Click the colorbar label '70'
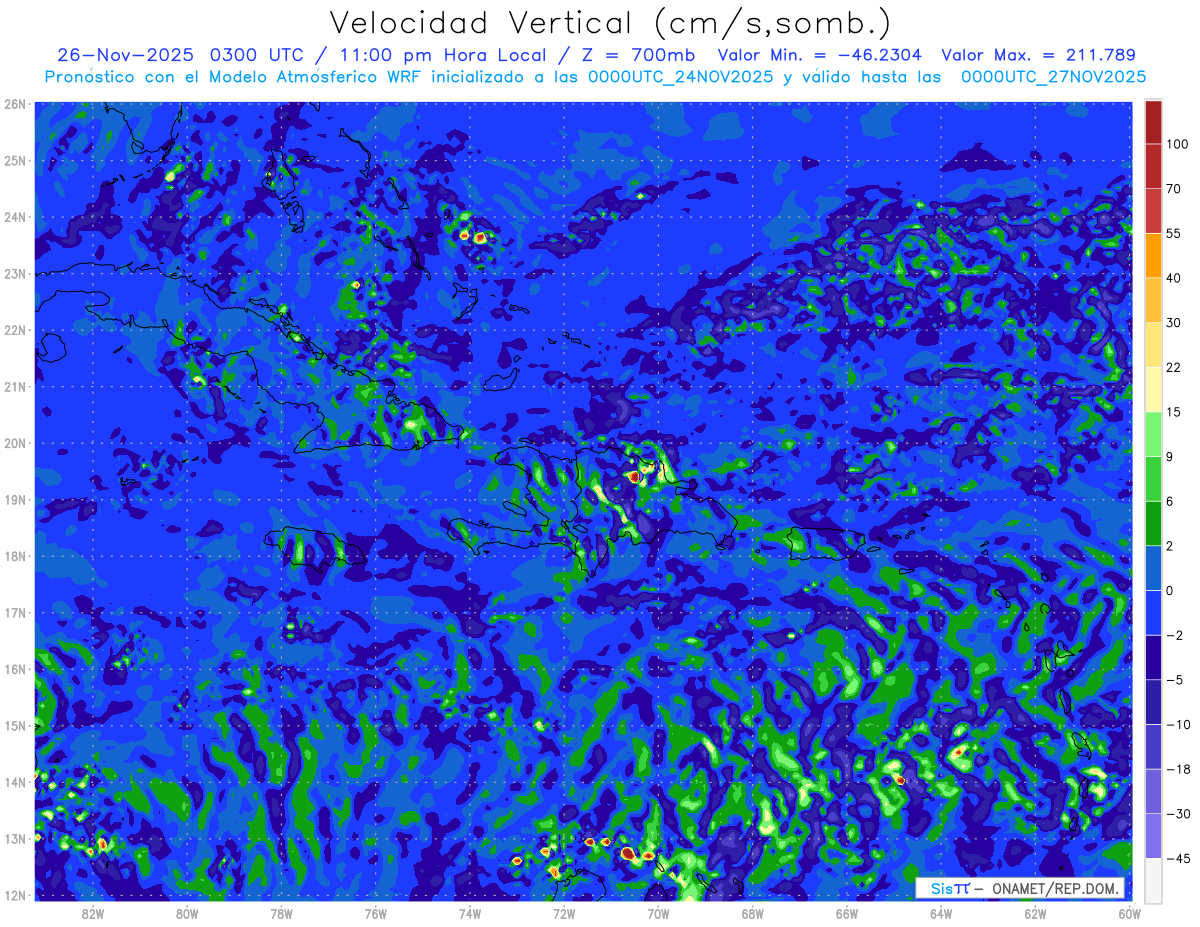1200x927 pixels. (1174, 188)
